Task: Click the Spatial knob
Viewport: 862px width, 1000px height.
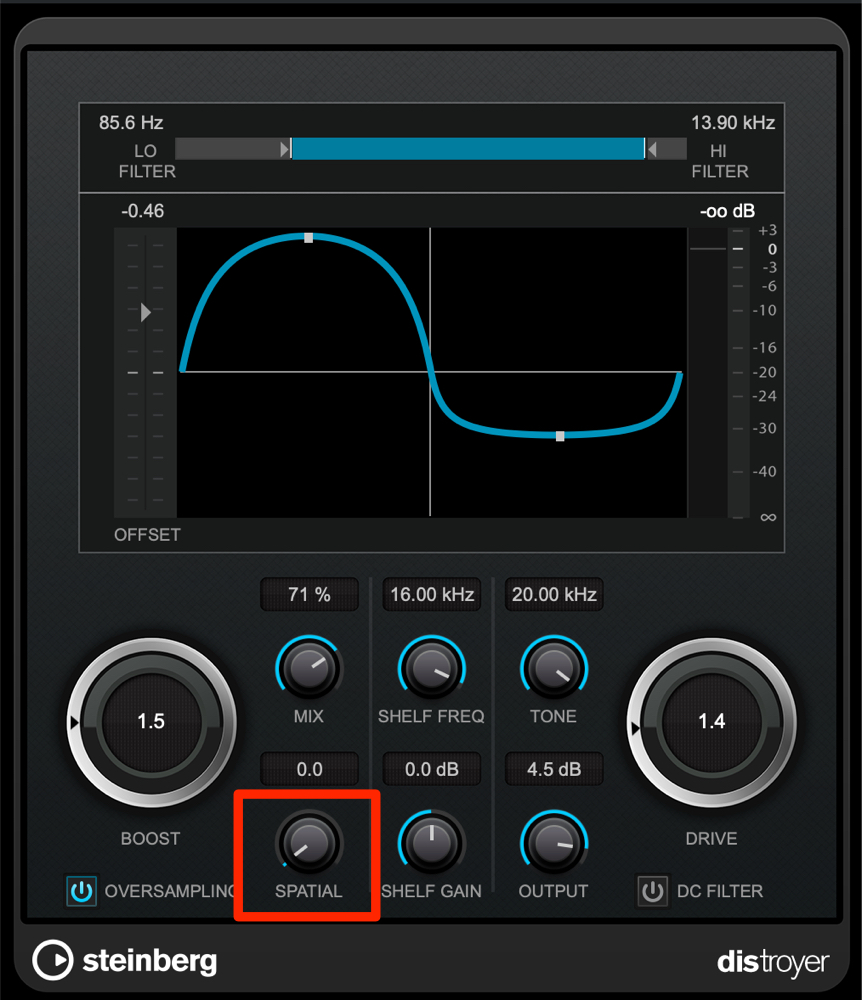Action: click(x=309, y=844)
